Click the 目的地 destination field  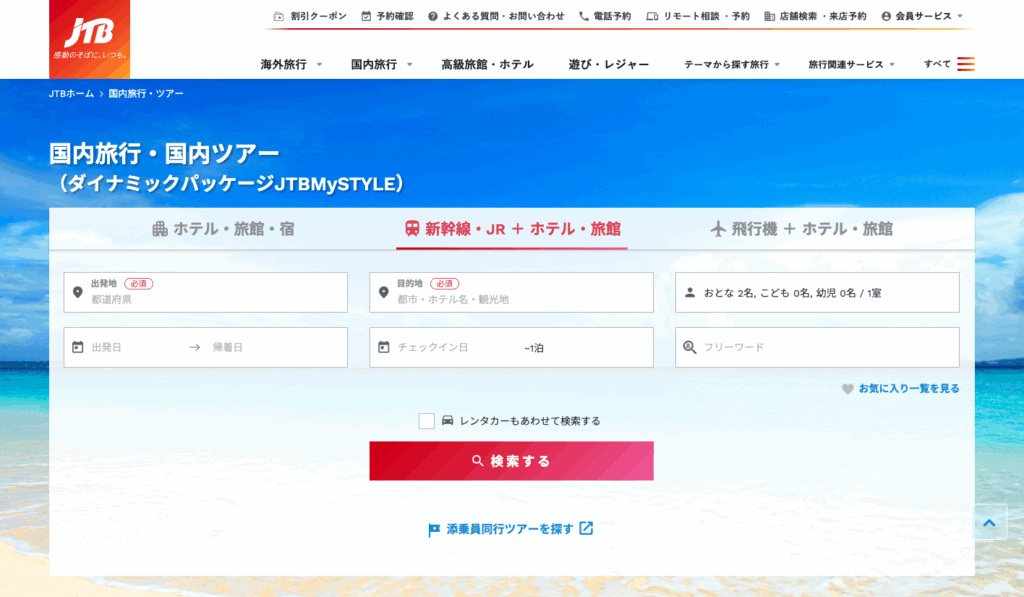point(511,292)
